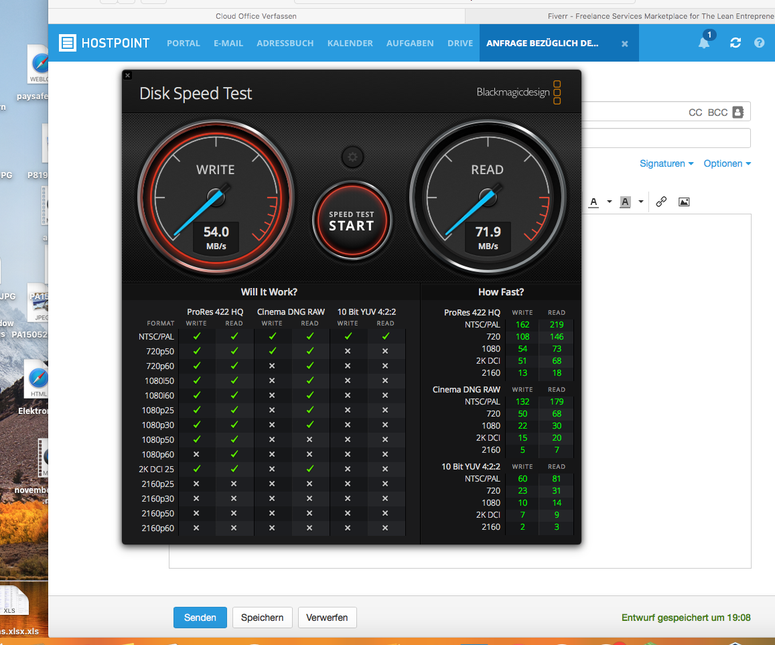This screenshot has width=775, height=645.
Task: Click the Speichern button
Action: pyautogui.click(x=262, y=617)
